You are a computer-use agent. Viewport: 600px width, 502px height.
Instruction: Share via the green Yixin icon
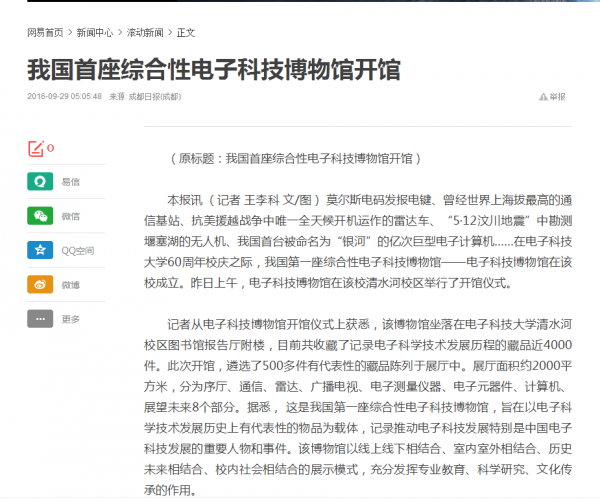[40, 181]
